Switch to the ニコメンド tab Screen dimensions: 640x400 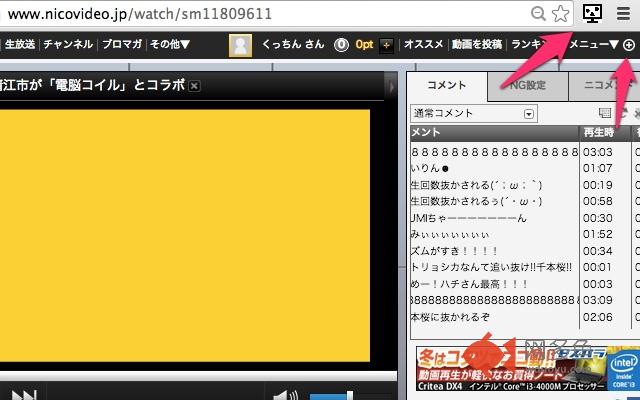604,85
